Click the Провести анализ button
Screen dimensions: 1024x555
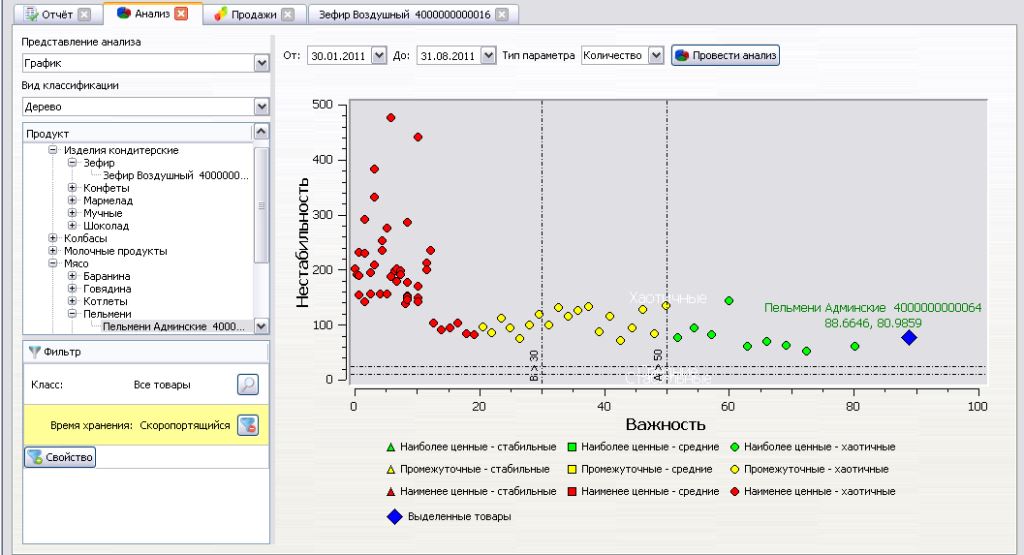pyautogui.click(x=726, y=56)
